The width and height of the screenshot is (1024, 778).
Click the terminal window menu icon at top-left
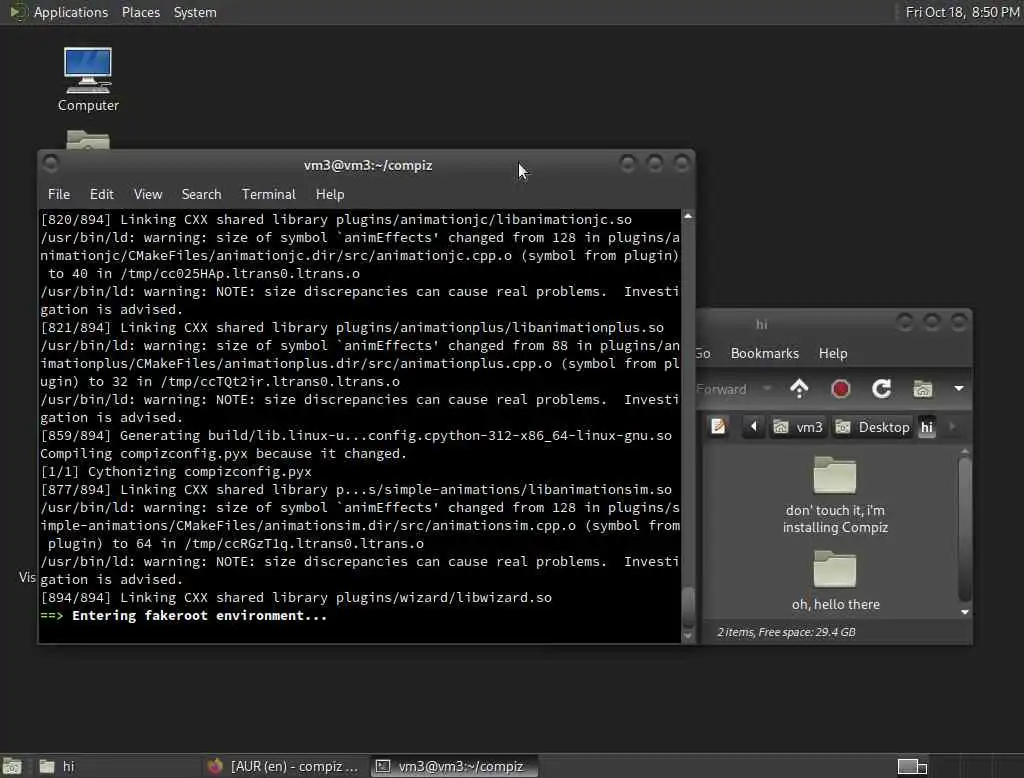(x=51, y=163)
